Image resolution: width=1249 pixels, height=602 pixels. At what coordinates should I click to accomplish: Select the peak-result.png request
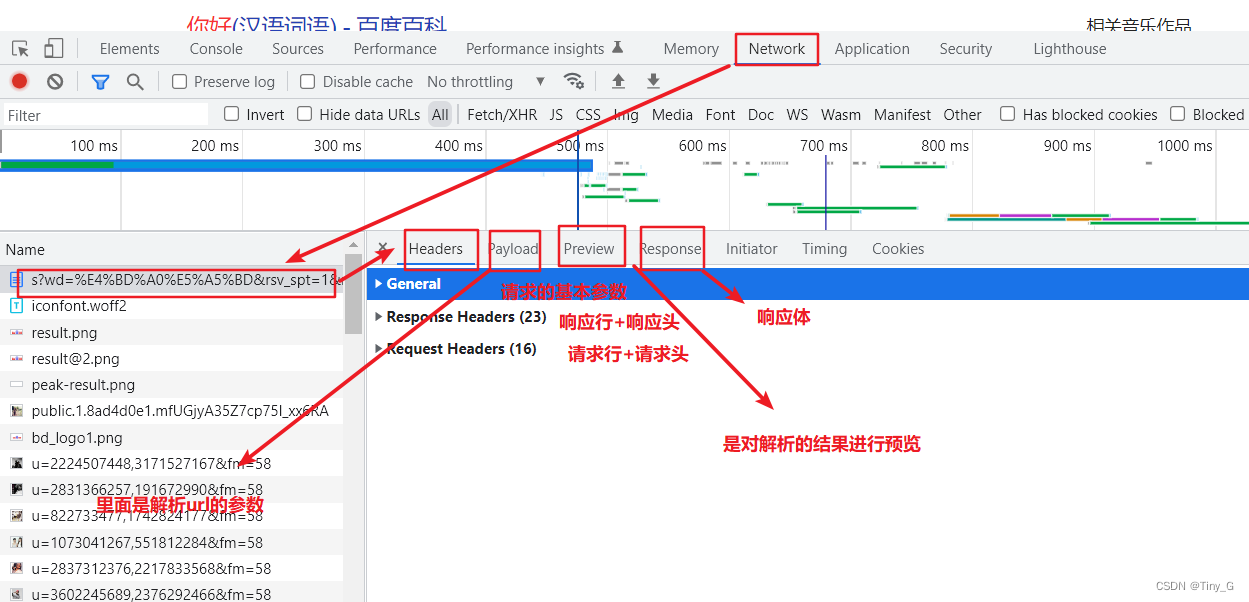coord(172,385)
